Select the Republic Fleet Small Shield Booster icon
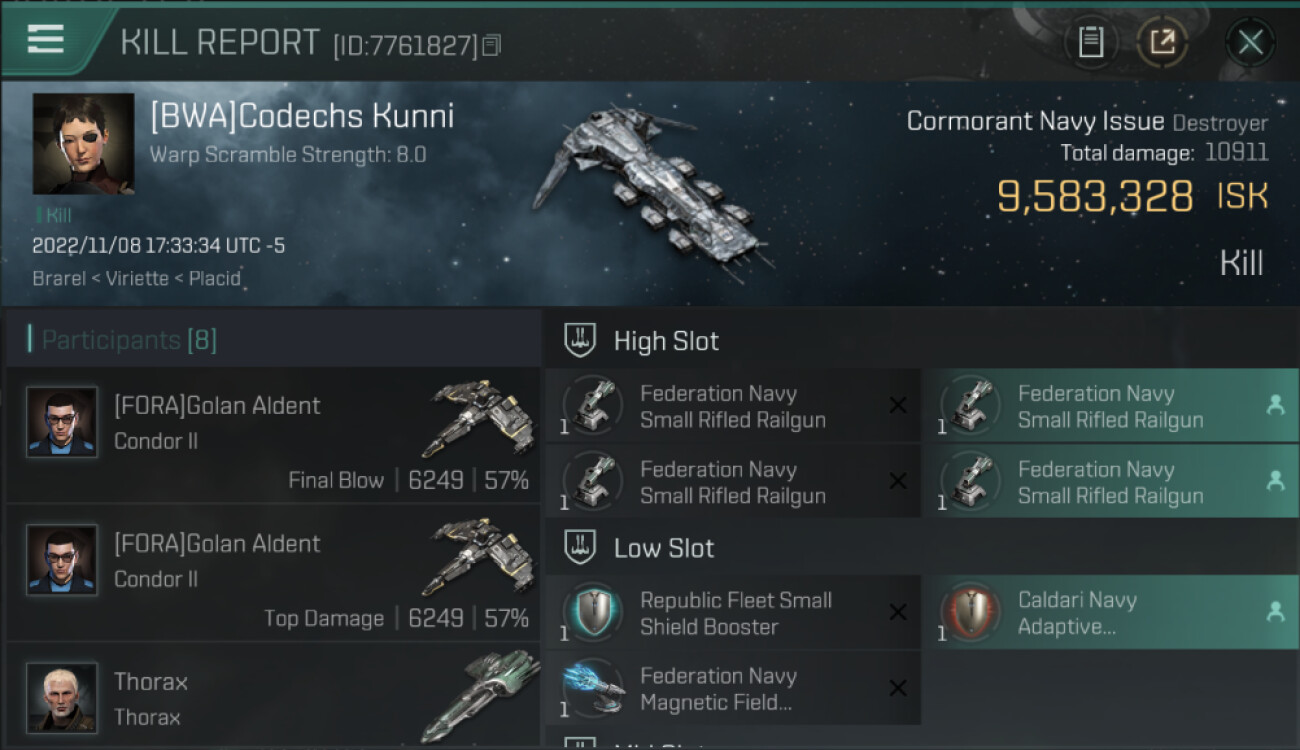The width and height of the screenshot is (1300, 750). [x=592, y=612]
